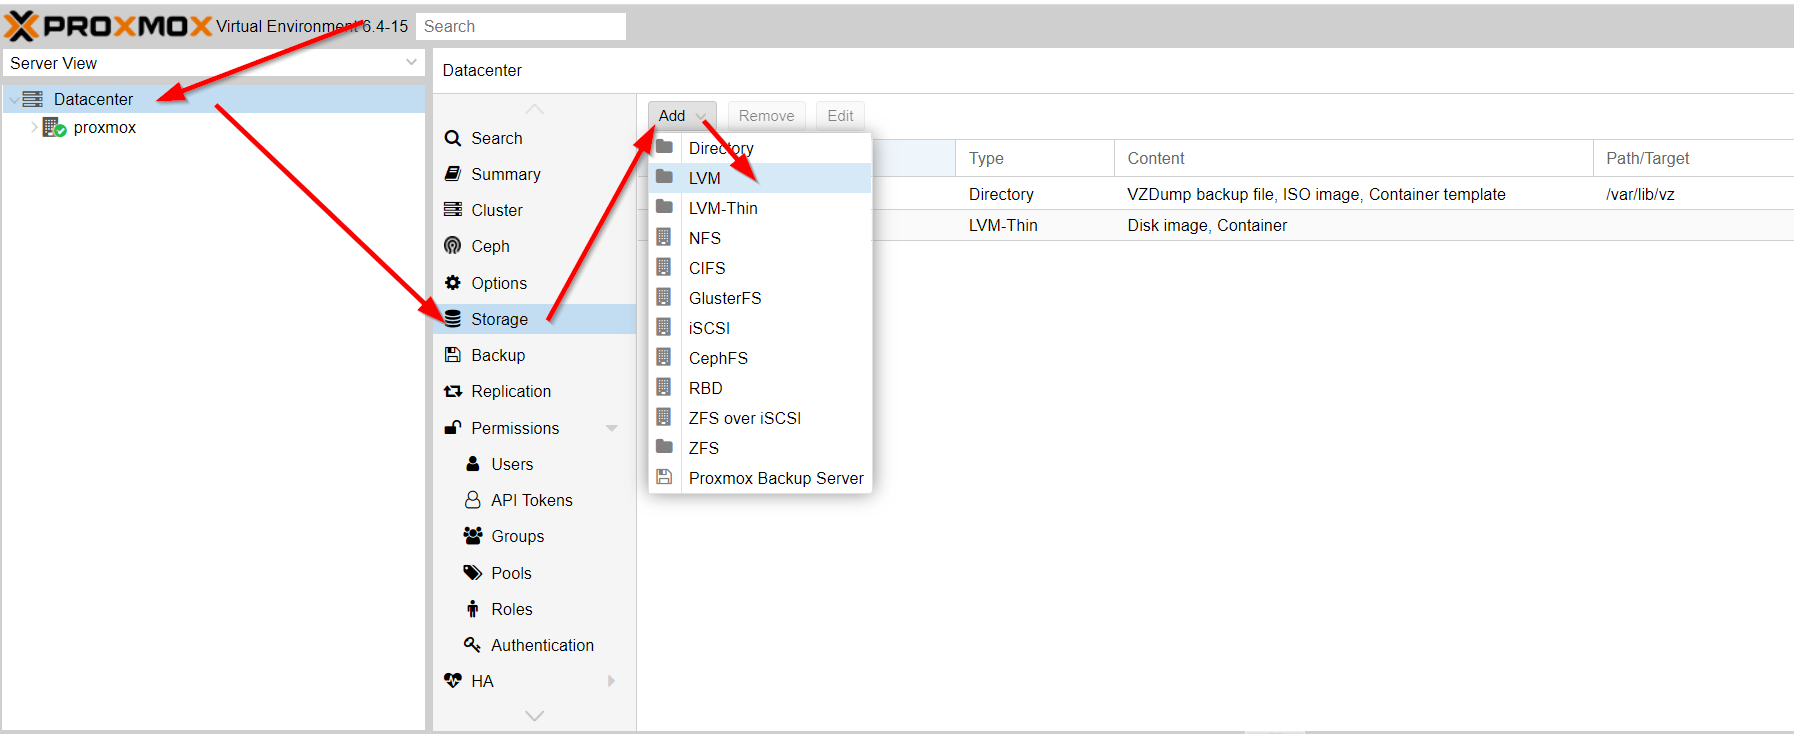
Task: Open the API Tokens page
Action: coord(535,500)
